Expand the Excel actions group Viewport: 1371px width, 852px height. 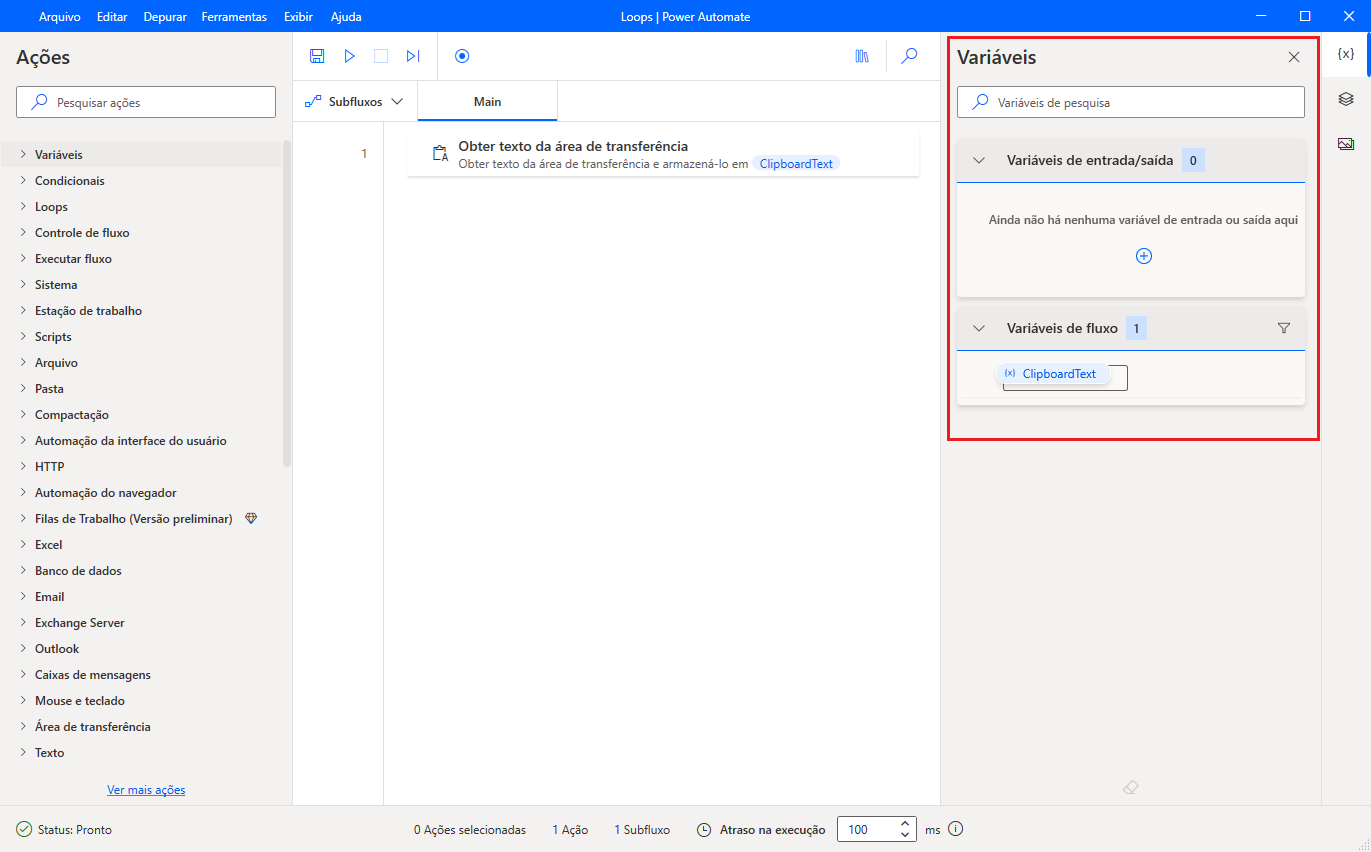click(23, 545)
